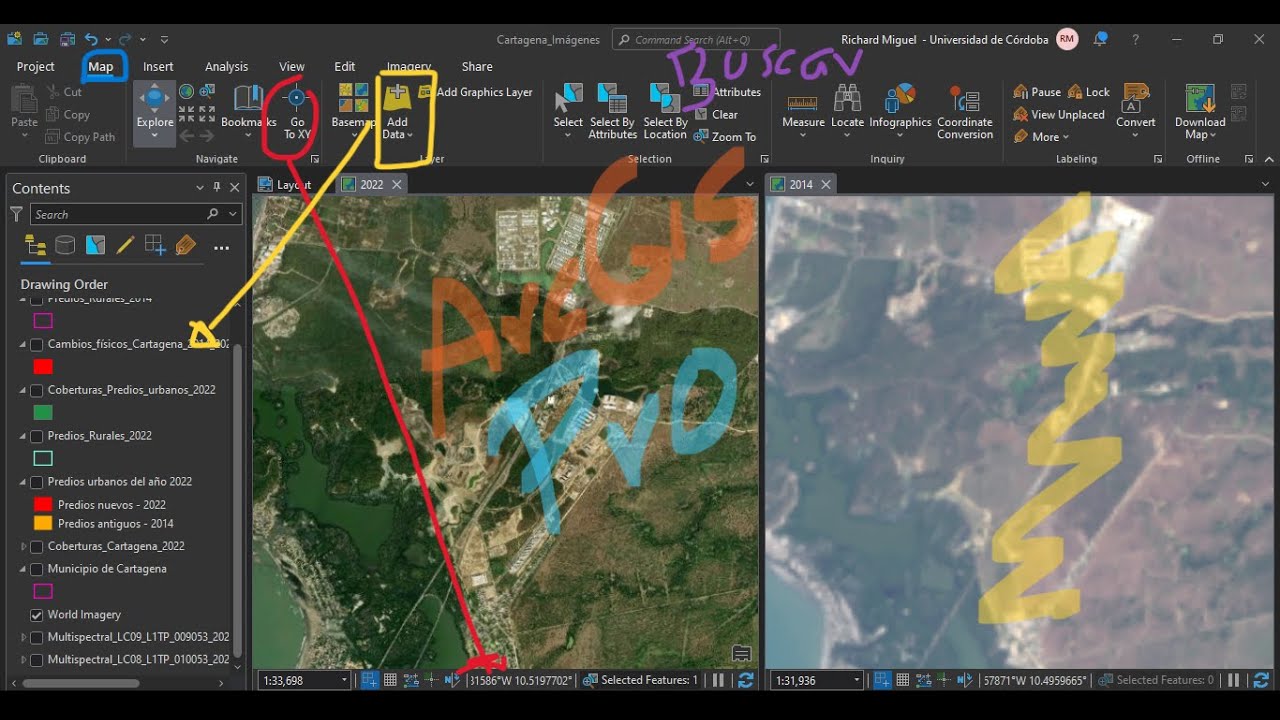
Task: Open the Paste dropdown arrow
Action: [24, 135]
